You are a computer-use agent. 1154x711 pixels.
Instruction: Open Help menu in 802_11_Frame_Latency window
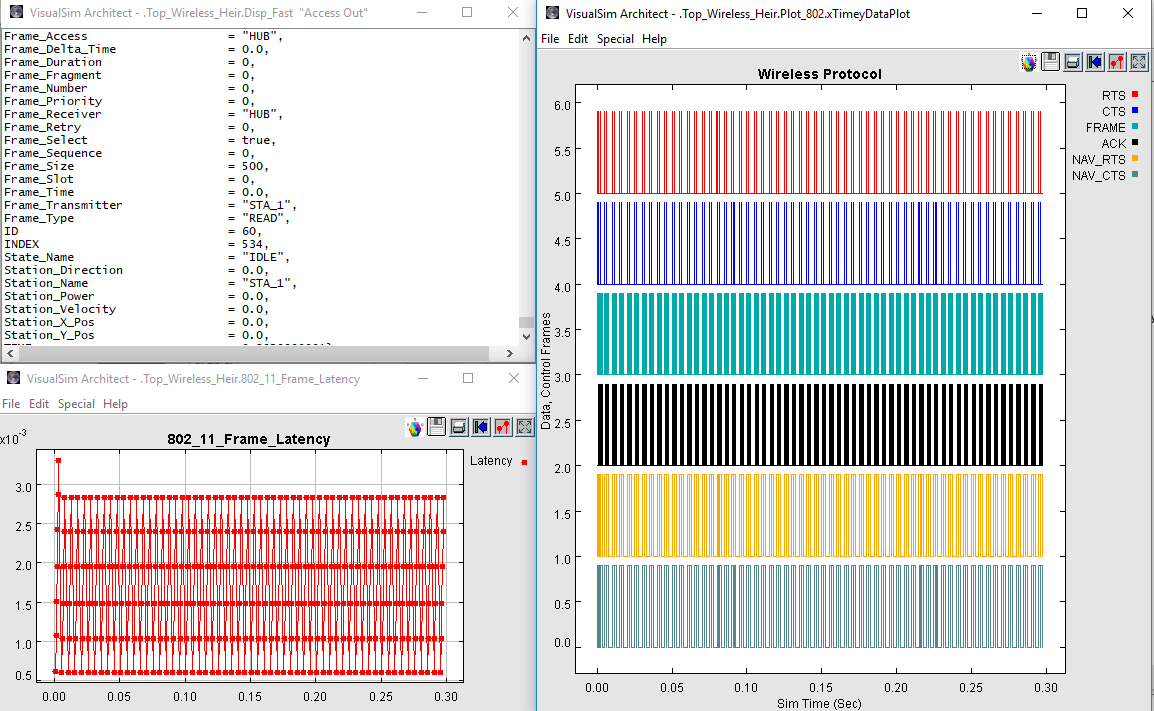[115, 404]
